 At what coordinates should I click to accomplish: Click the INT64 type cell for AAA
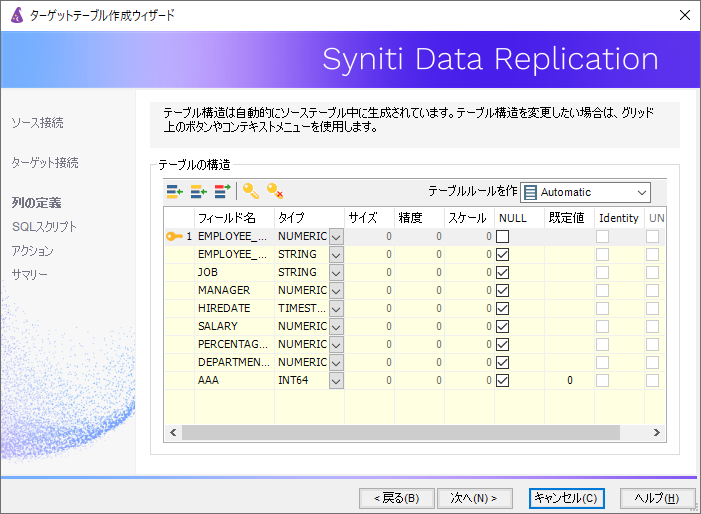pyautogui.click(x=302, y=380)
